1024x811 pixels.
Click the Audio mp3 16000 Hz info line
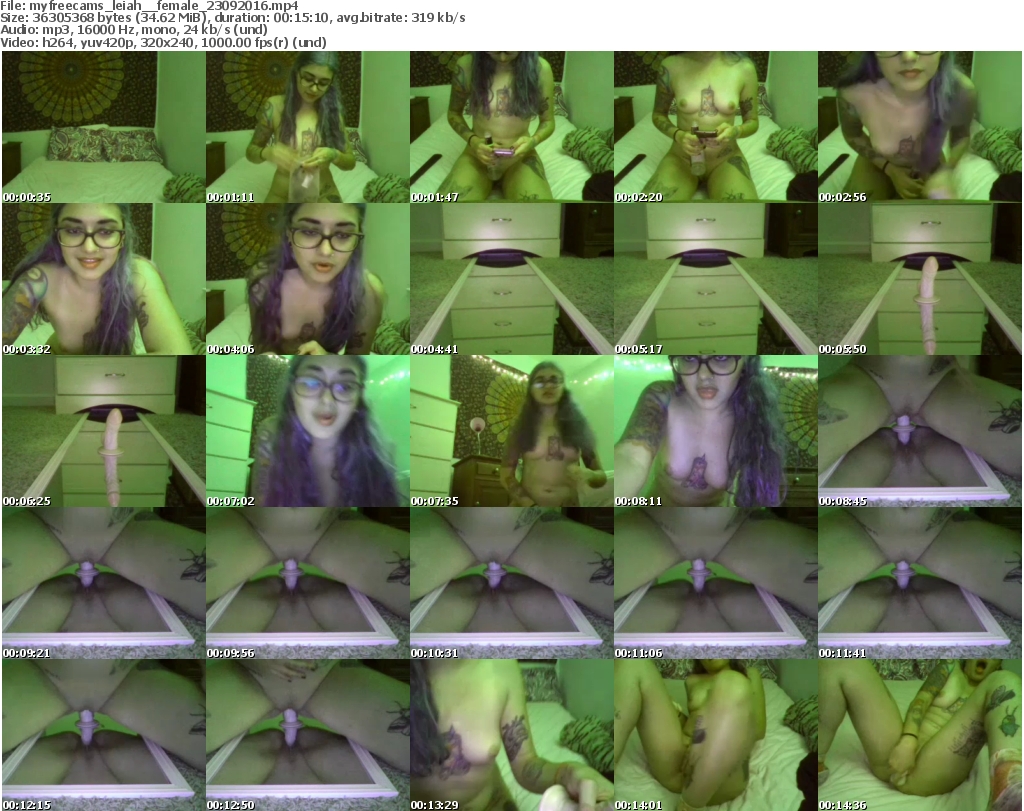click(134, 30)
